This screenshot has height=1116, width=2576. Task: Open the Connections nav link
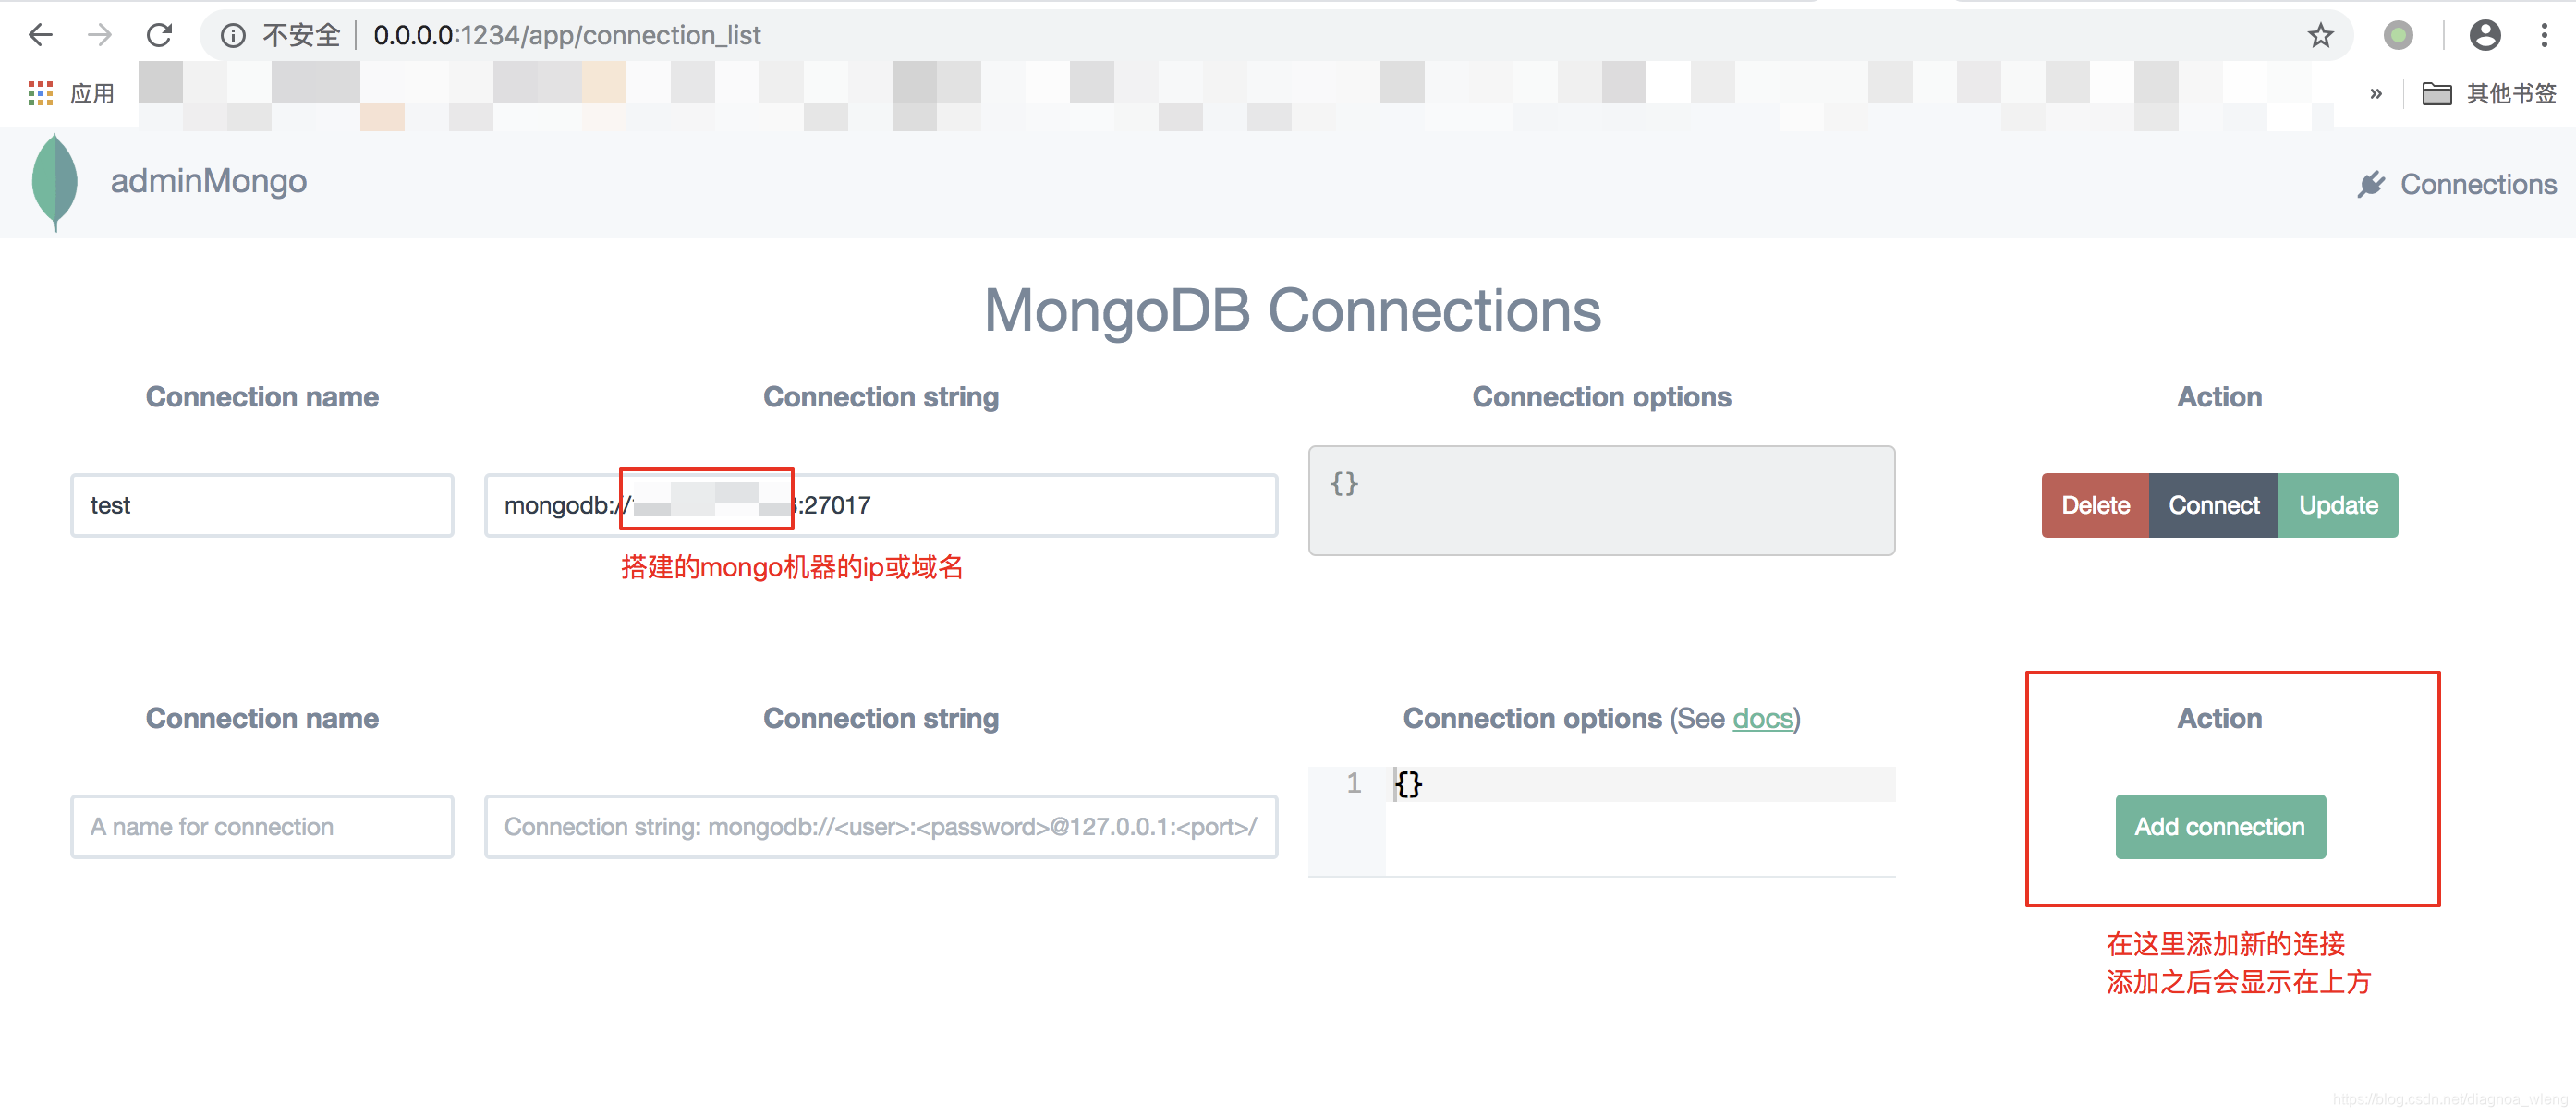click(x=2457, y=184)
